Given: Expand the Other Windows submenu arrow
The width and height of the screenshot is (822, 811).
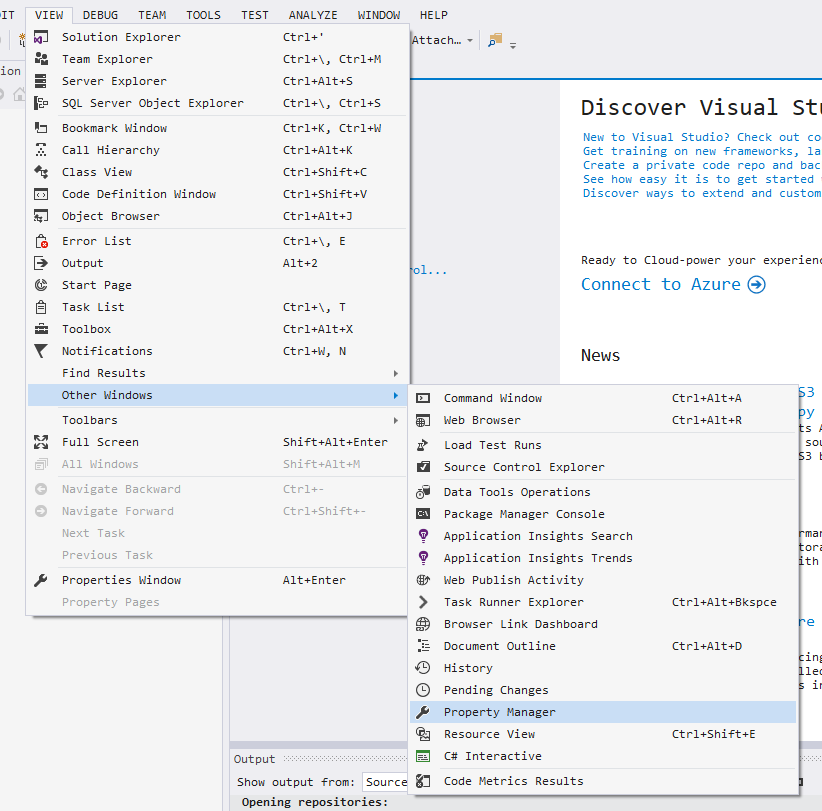Looking at the screenshot, I should pyautogui.click(x=396, y=396).
